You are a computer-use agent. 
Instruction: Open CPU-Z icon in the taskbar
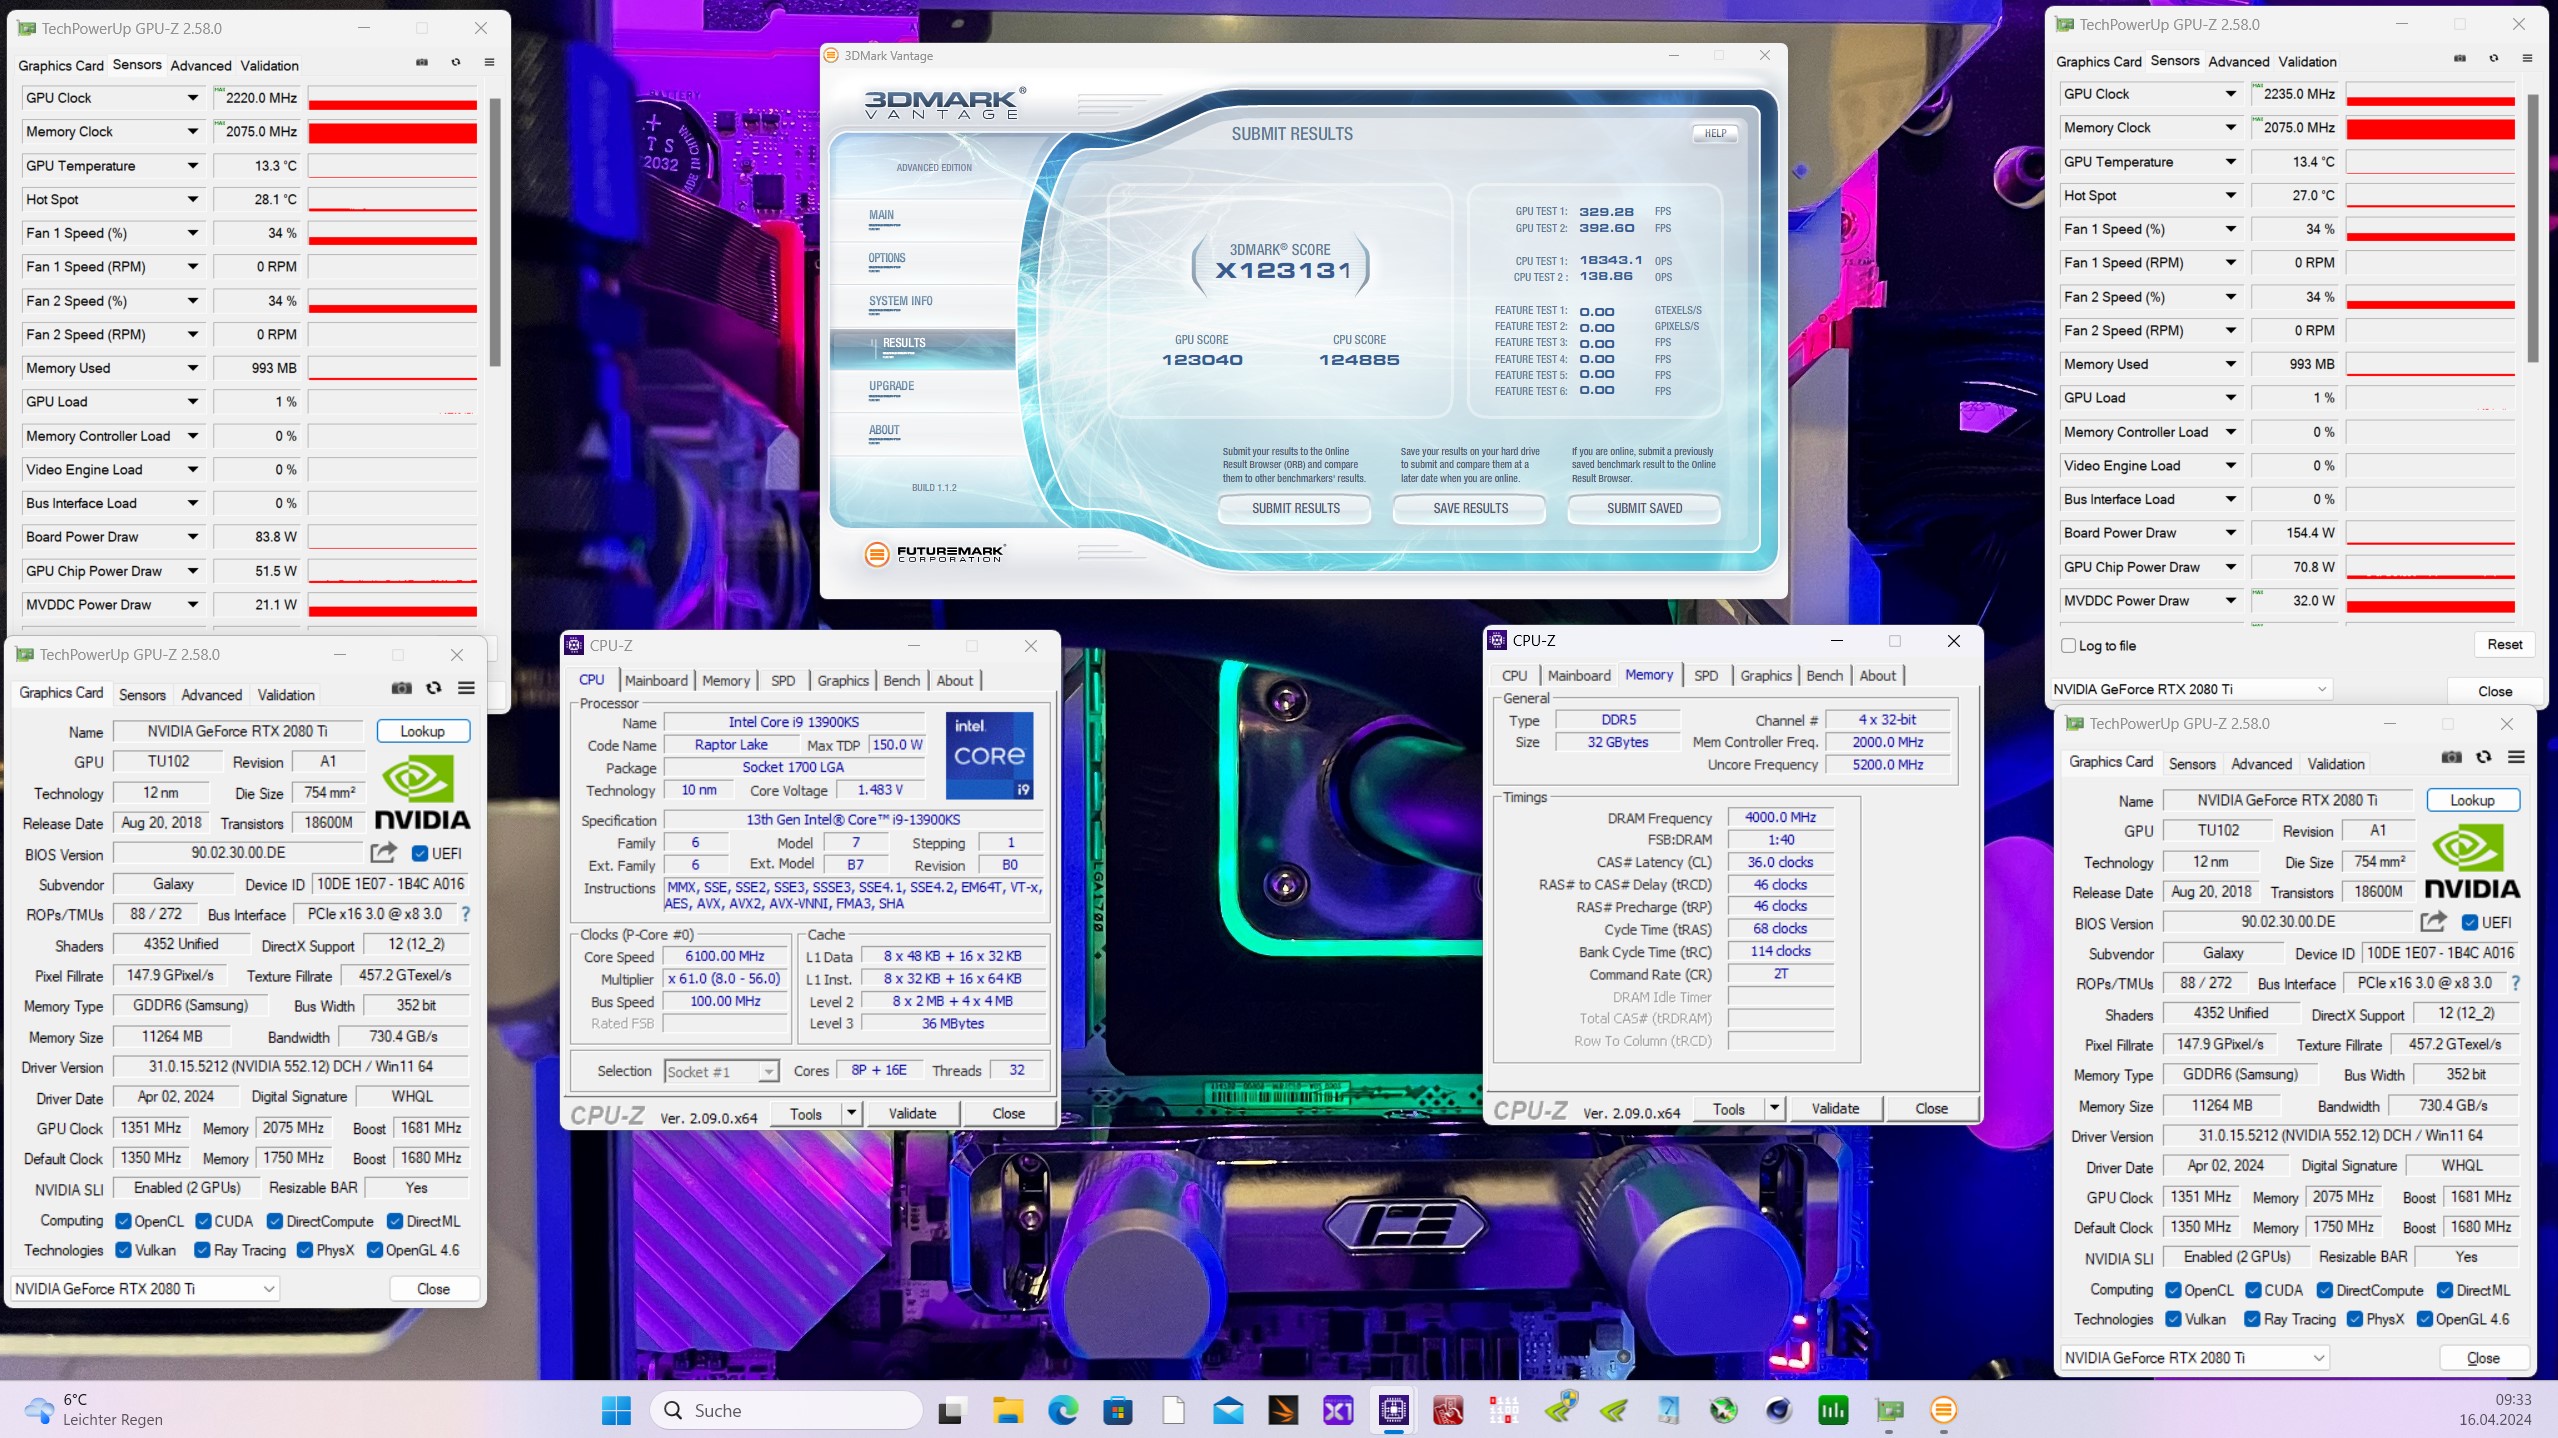coord(1394,1410)
